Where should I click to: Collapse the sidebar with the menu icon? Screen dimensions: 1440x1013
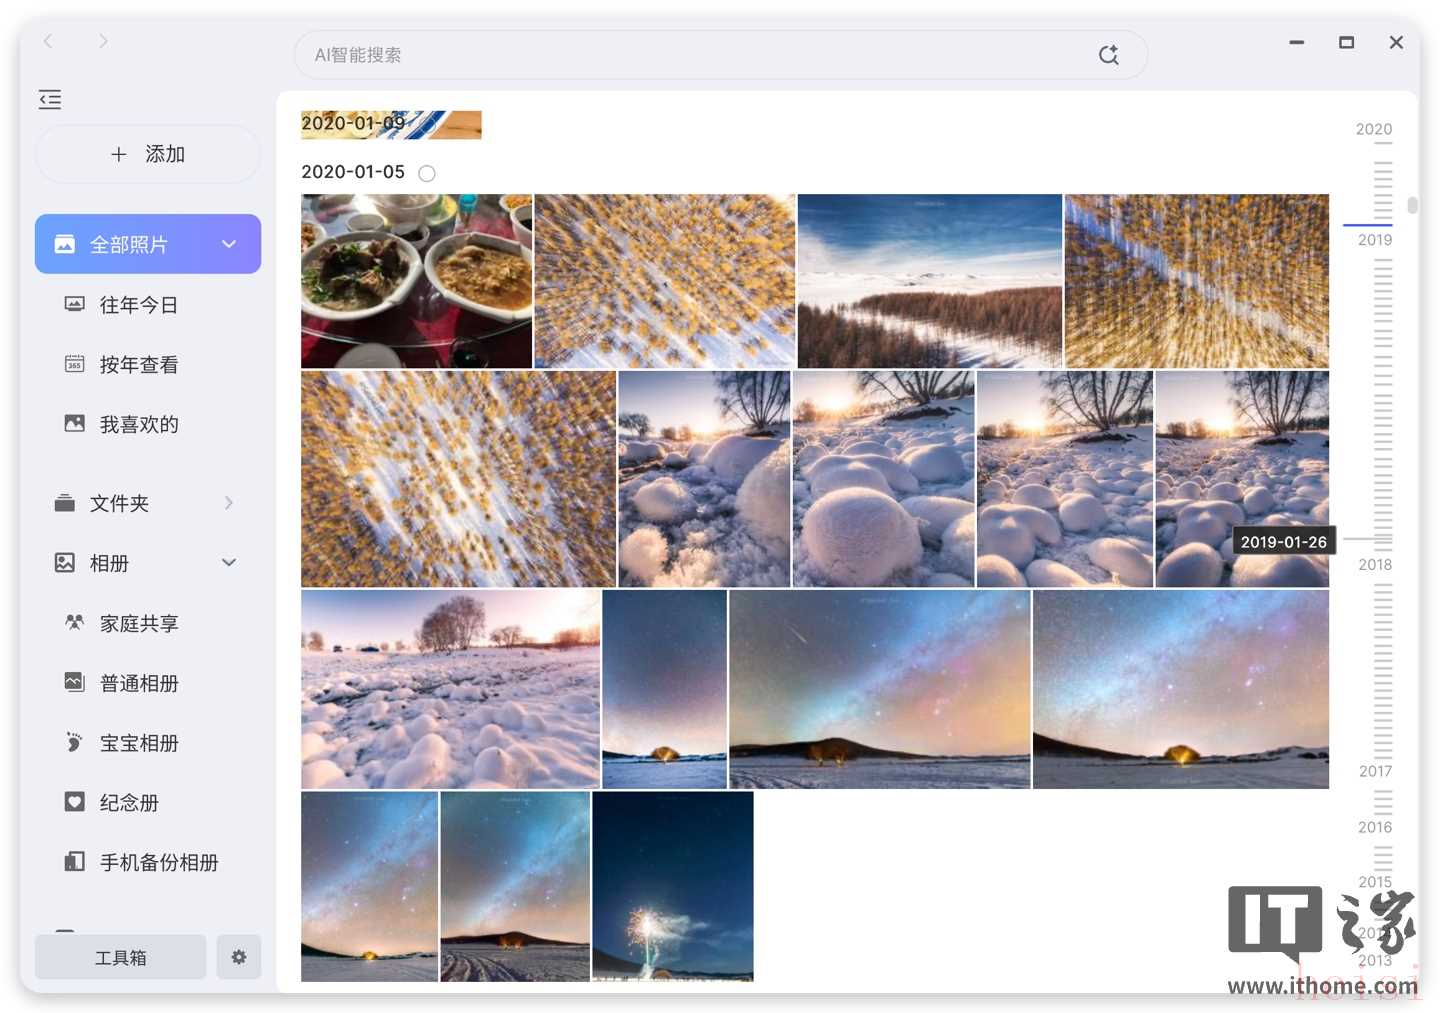50,99
